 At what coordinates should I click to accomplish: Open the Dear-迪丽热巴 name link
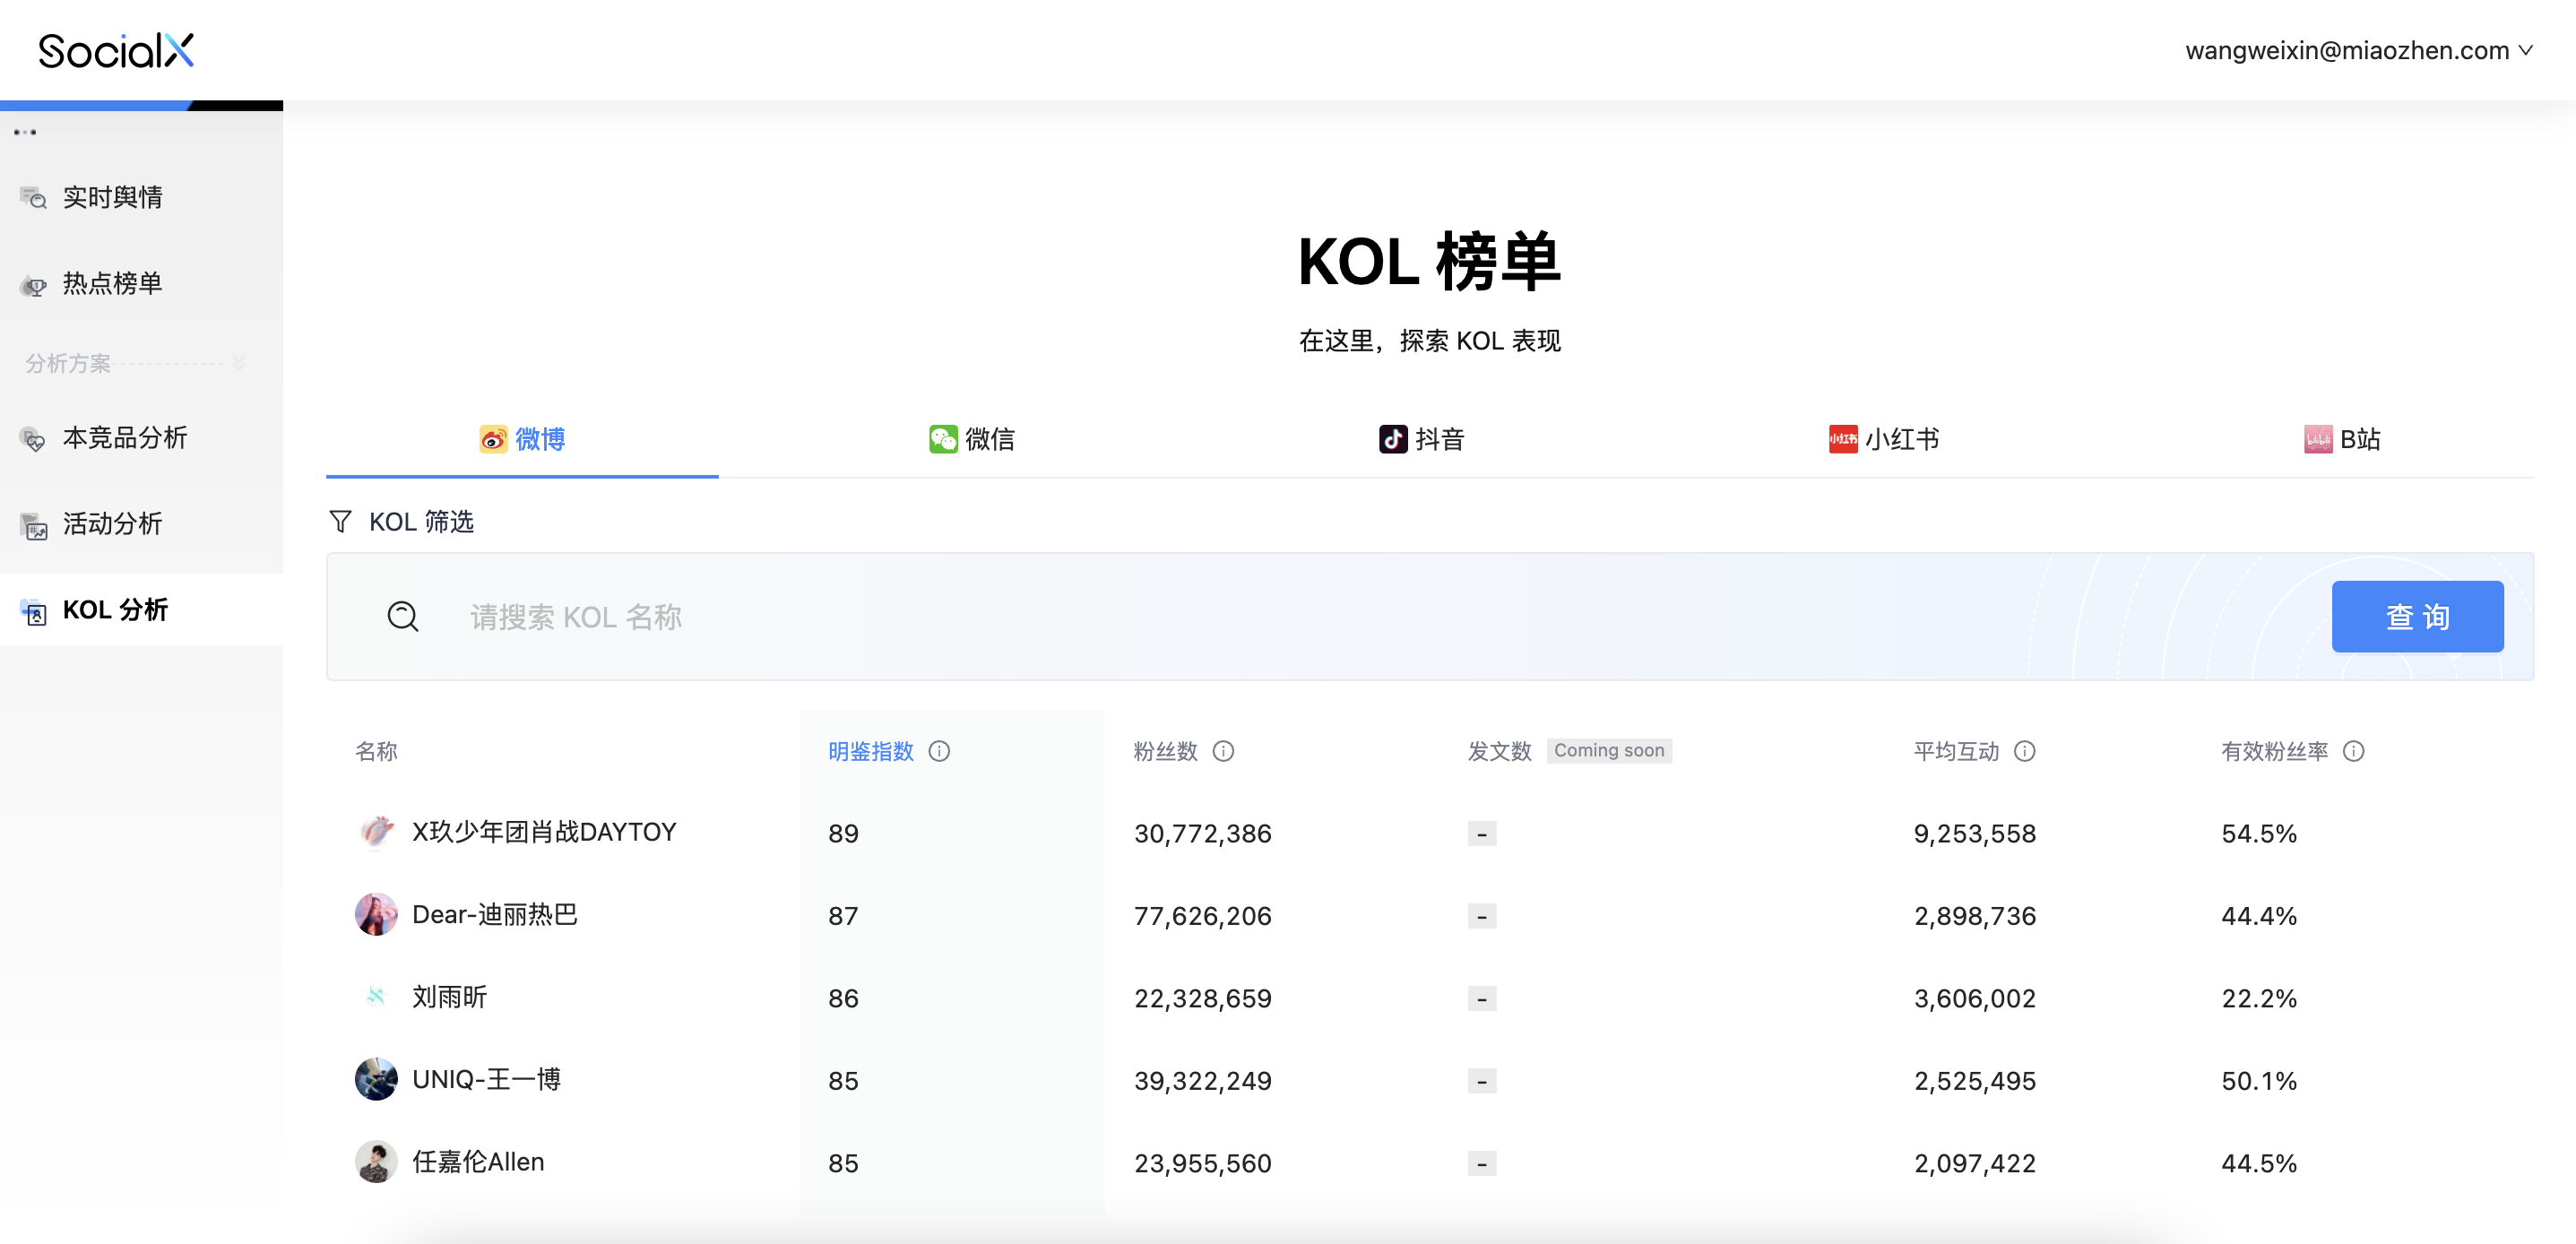click(x=495, y=915)
